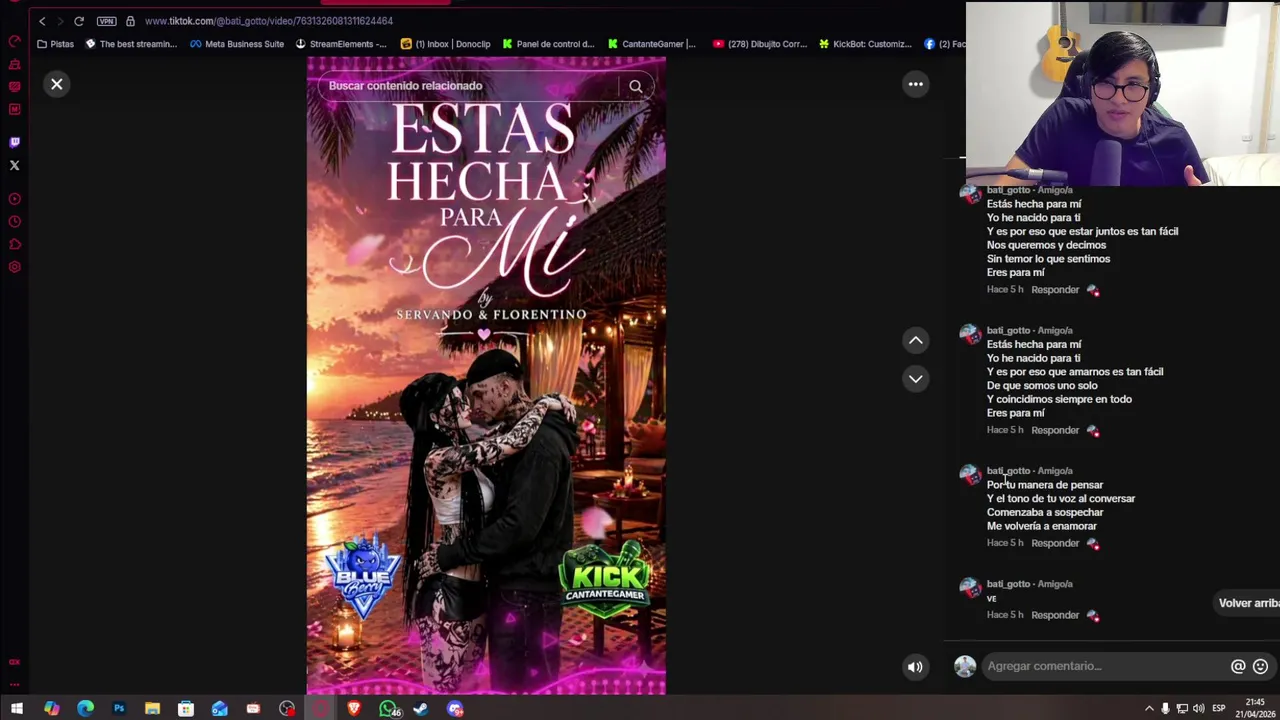Screen dimensions: 1280x720
Task: Open Microsoft Edge from the taskbar
Action: (x=85, y=709)
